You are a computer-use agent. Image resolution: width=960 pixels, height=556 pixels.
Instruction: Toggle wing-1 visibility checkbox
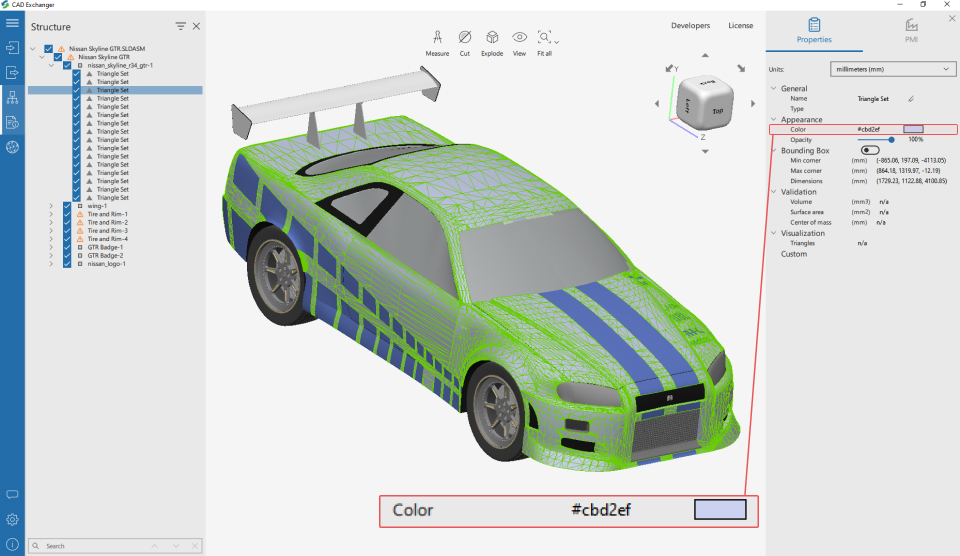(67, 206)
